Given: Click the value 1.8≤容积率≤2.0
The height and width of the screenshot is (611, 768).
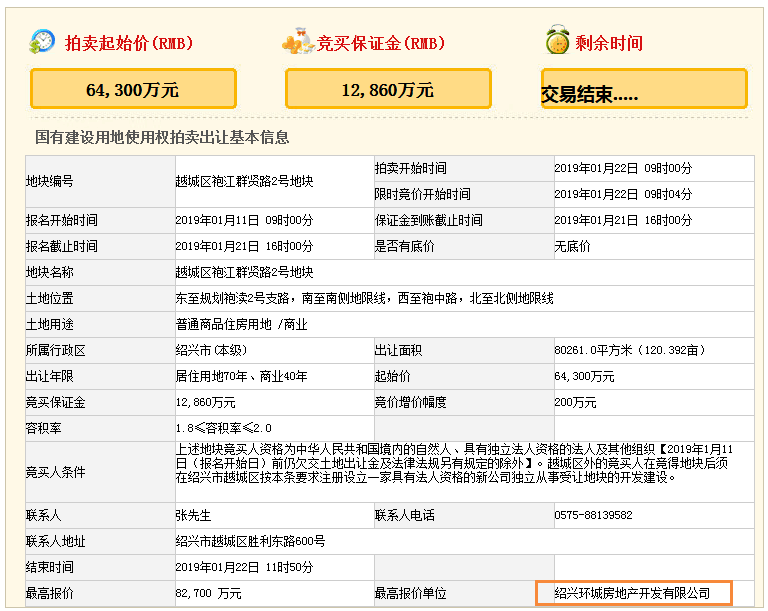Looking at the screenshot, I should click(x=223, y=428).
